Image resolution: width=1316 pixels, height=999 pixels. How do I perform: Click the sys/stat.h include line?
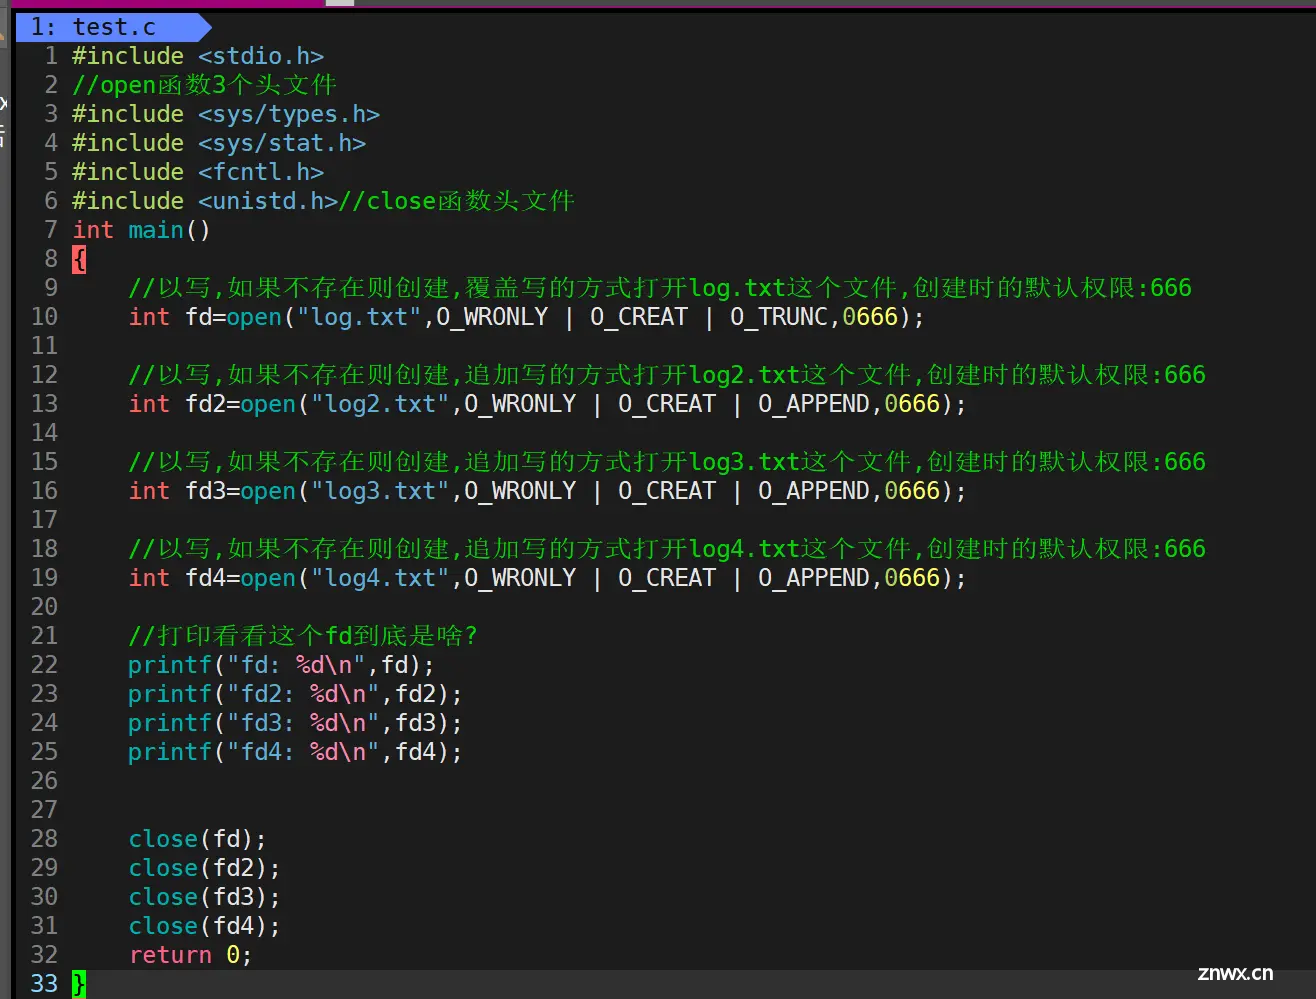click(219, 143)
